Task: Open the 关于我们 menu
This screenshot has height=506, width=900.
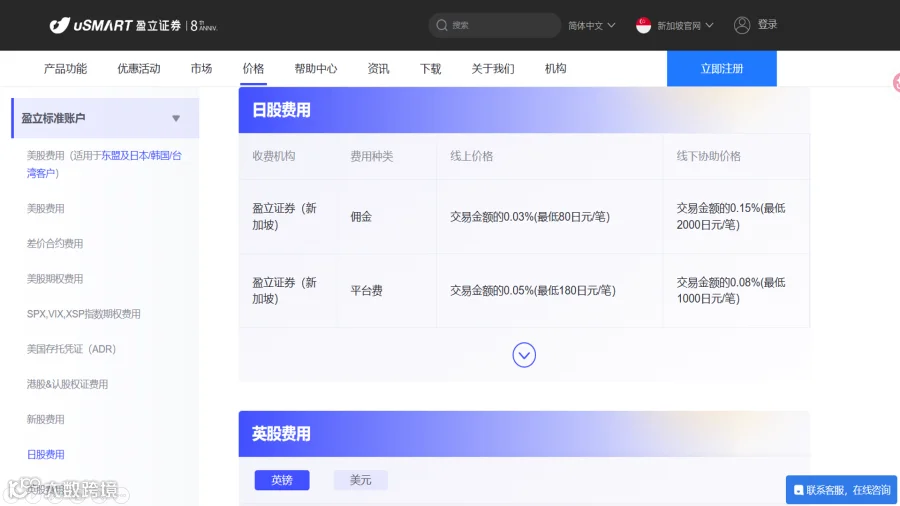Action: point(492,69)
